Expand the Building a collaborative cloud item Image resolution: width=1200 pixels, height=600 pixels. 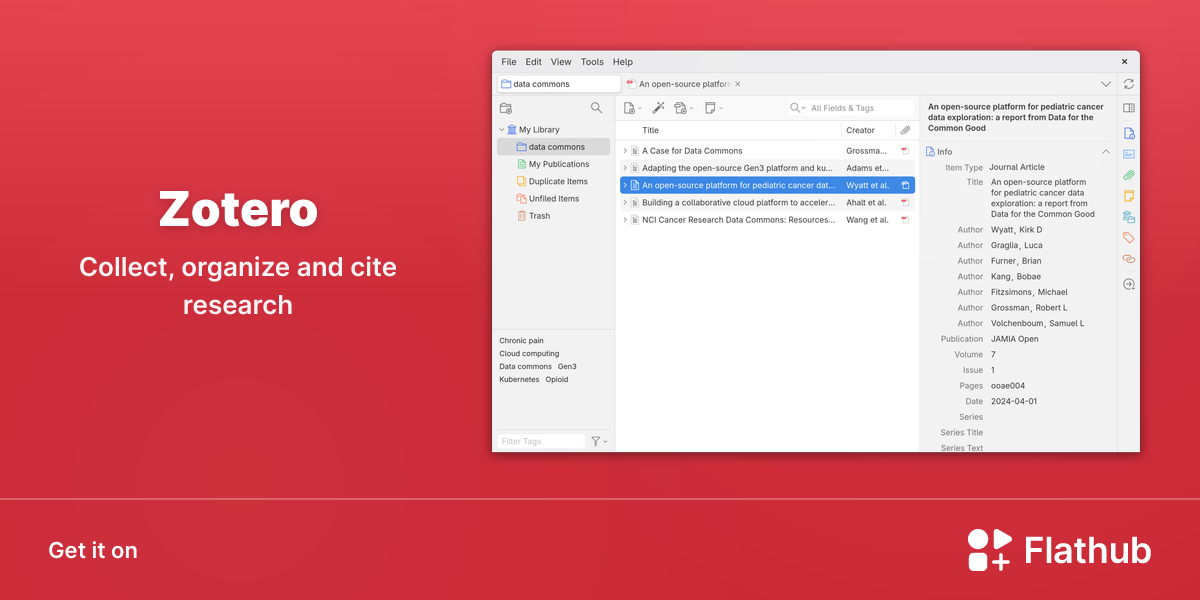625,203
